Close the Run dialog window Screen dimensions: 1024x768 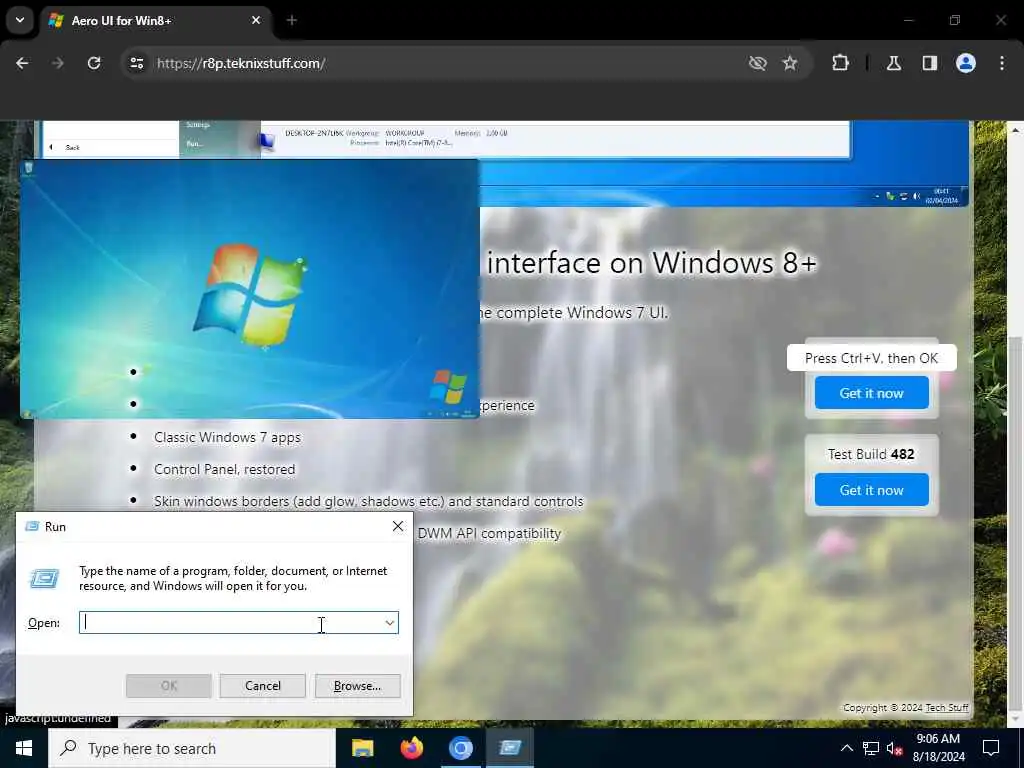pyautogui.click(x=398, y=526)
